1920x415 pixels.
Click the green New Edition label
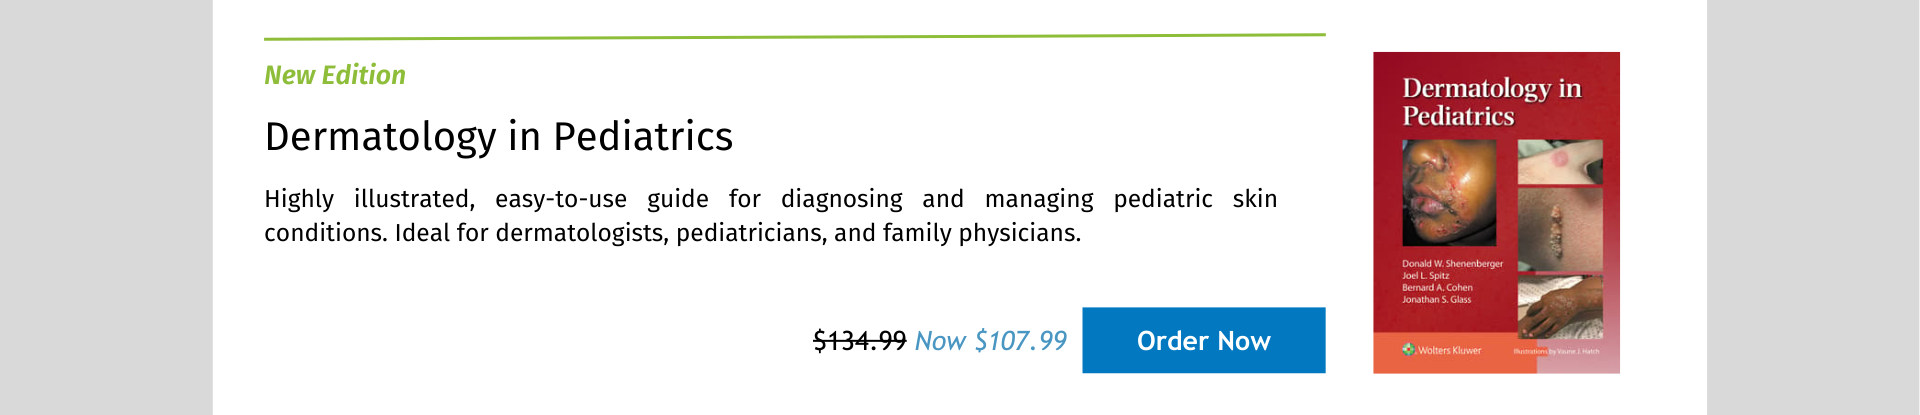click(335, 75)
